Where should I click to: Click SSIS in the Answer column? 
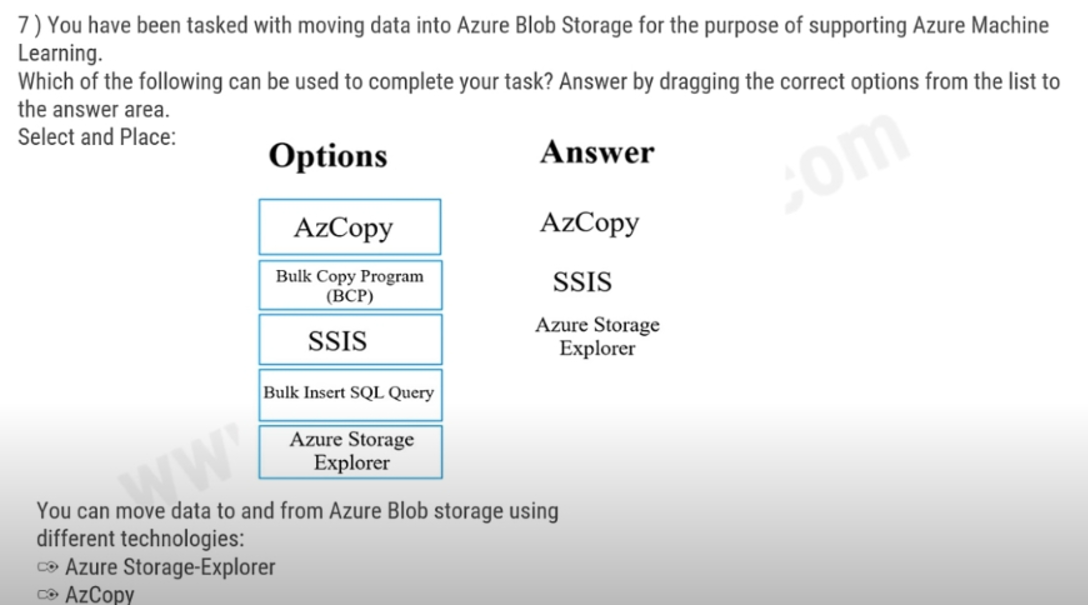(x=582, y=282)
